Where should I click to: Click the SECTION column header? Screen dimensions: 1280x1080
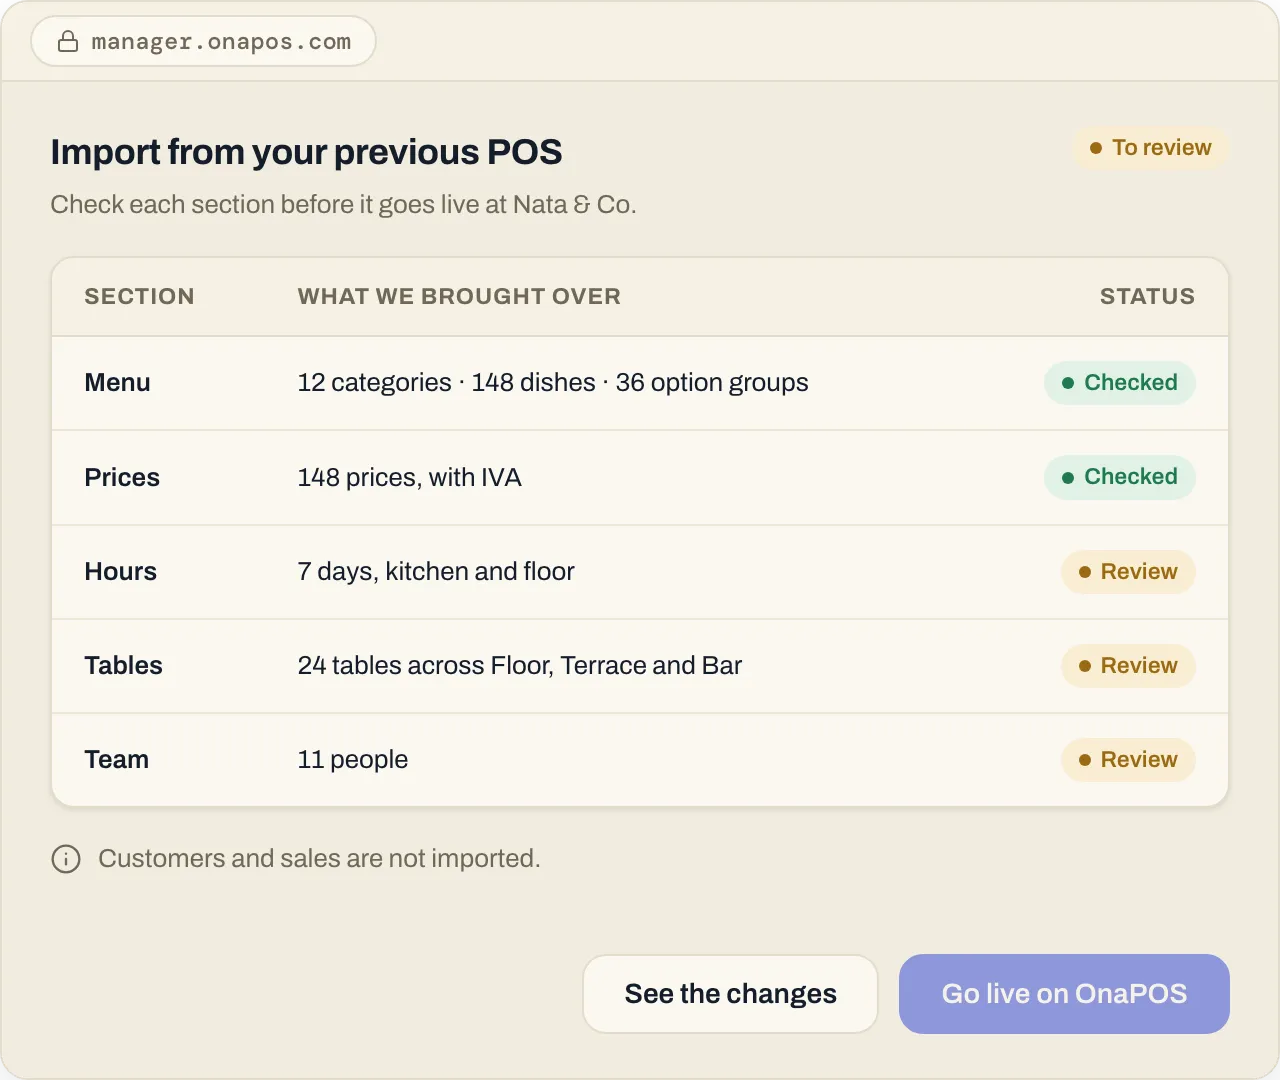[140, 297]
